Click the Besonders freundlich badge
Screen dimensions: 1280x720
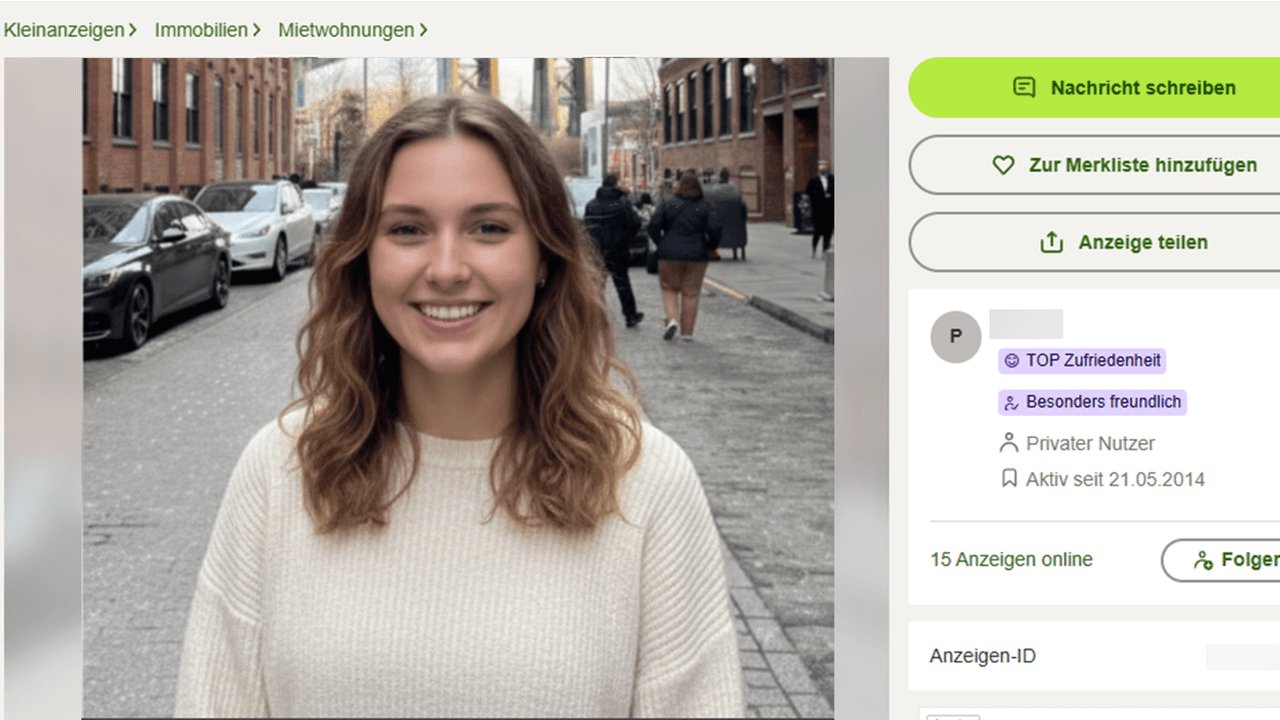[x=1092, y=402]
